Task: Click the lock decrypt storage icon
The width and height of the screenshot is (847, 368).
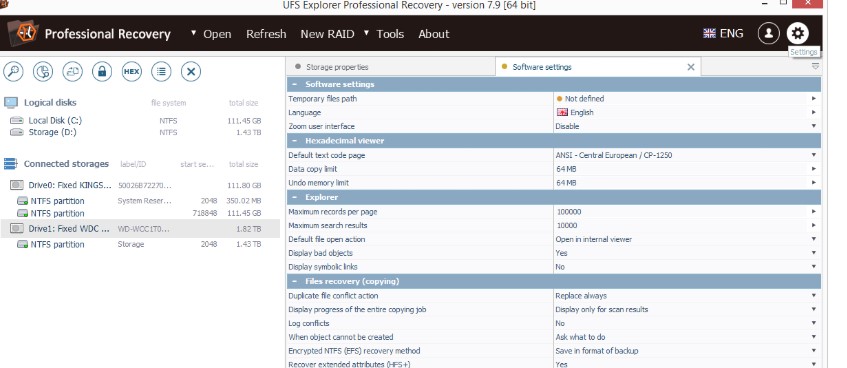Action: [102, 71]
